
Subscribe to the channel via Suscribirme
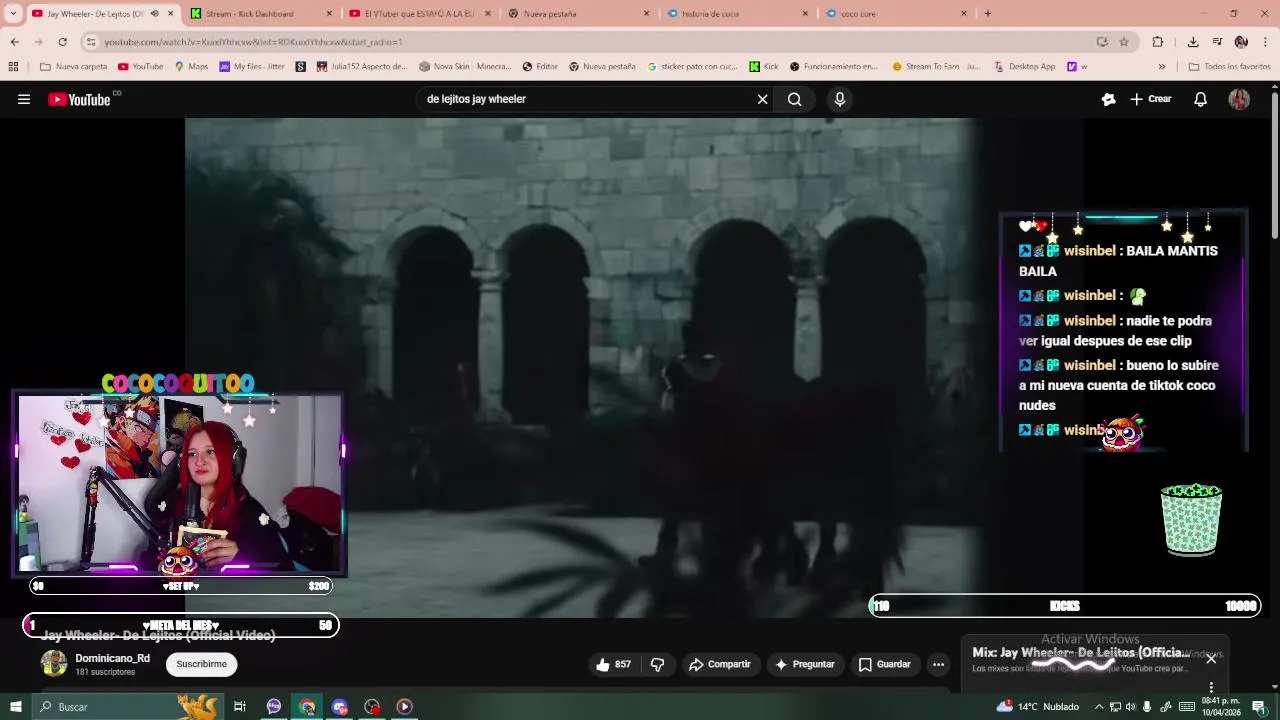tap(202, 664)
